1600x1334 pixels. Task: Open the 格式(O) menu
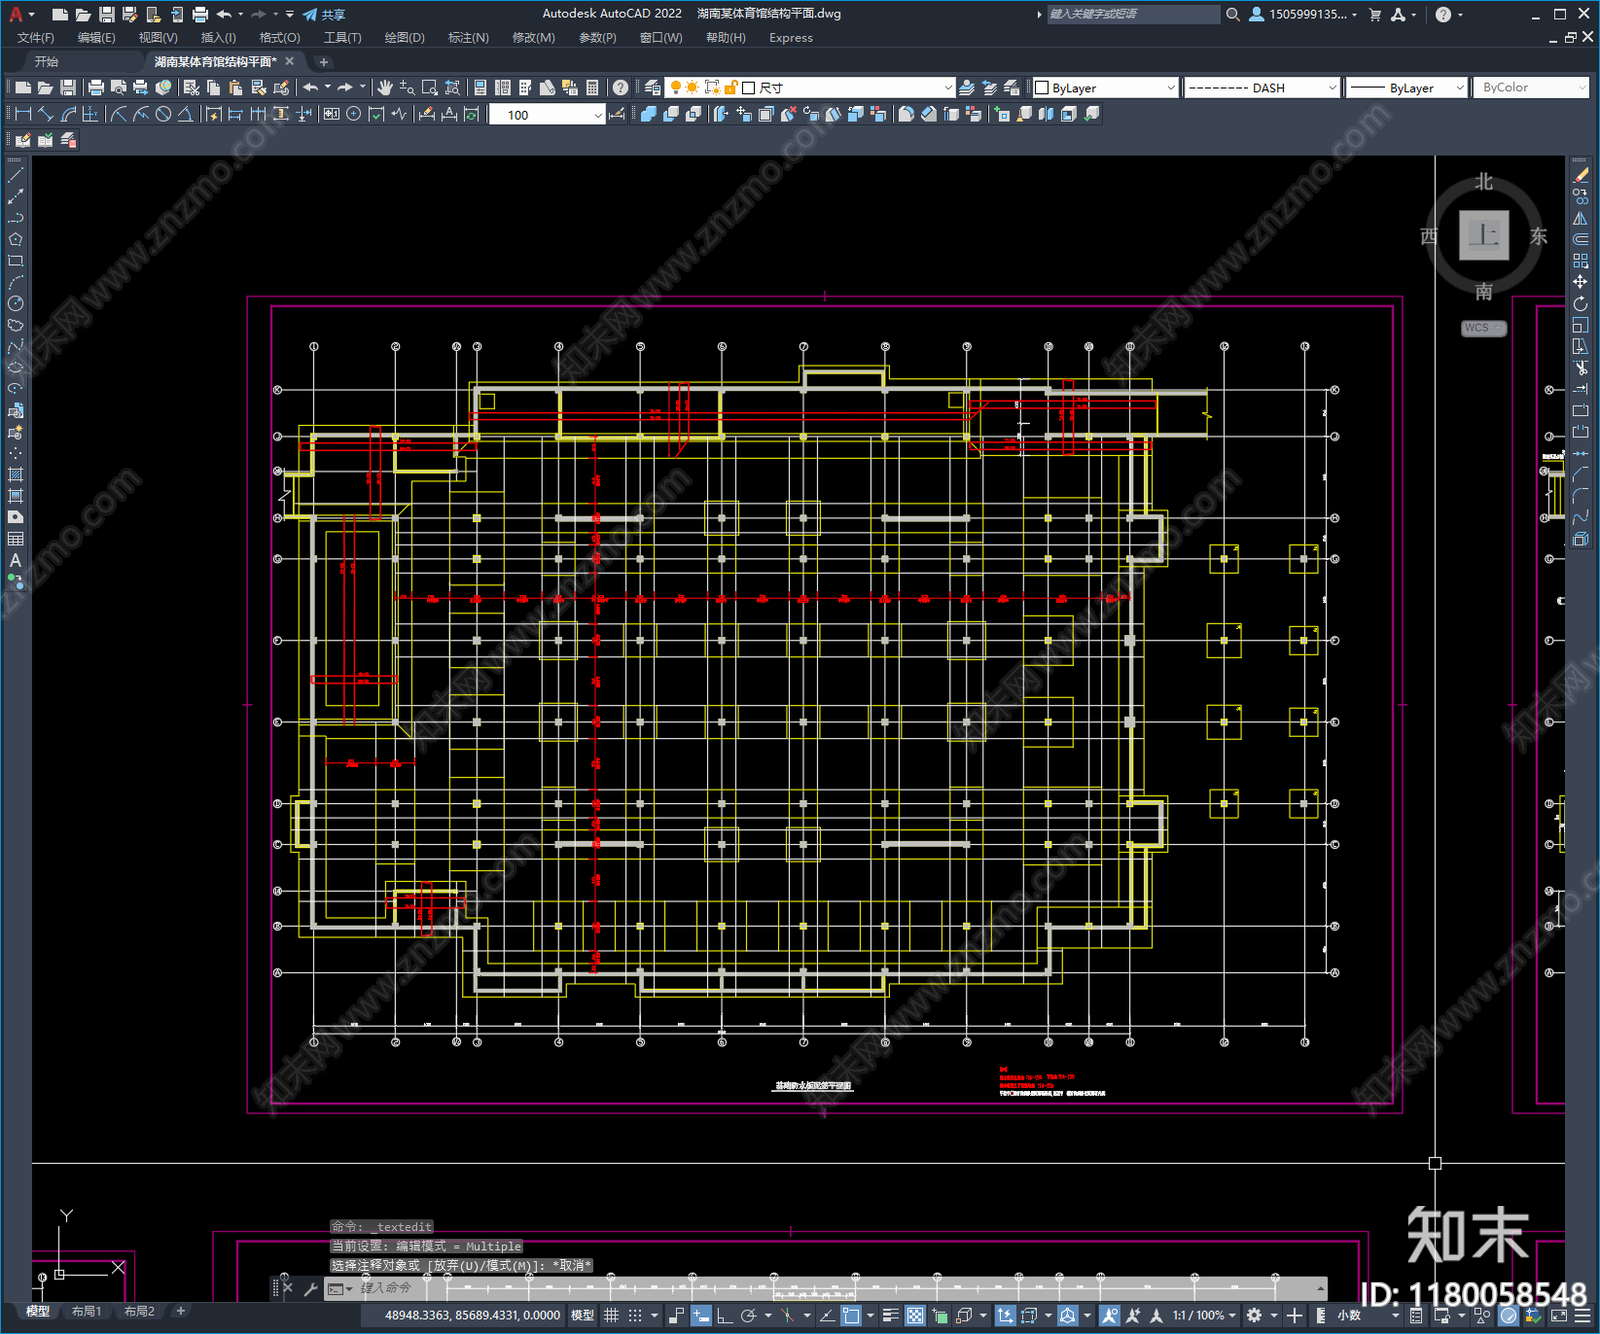pos(280,38)
